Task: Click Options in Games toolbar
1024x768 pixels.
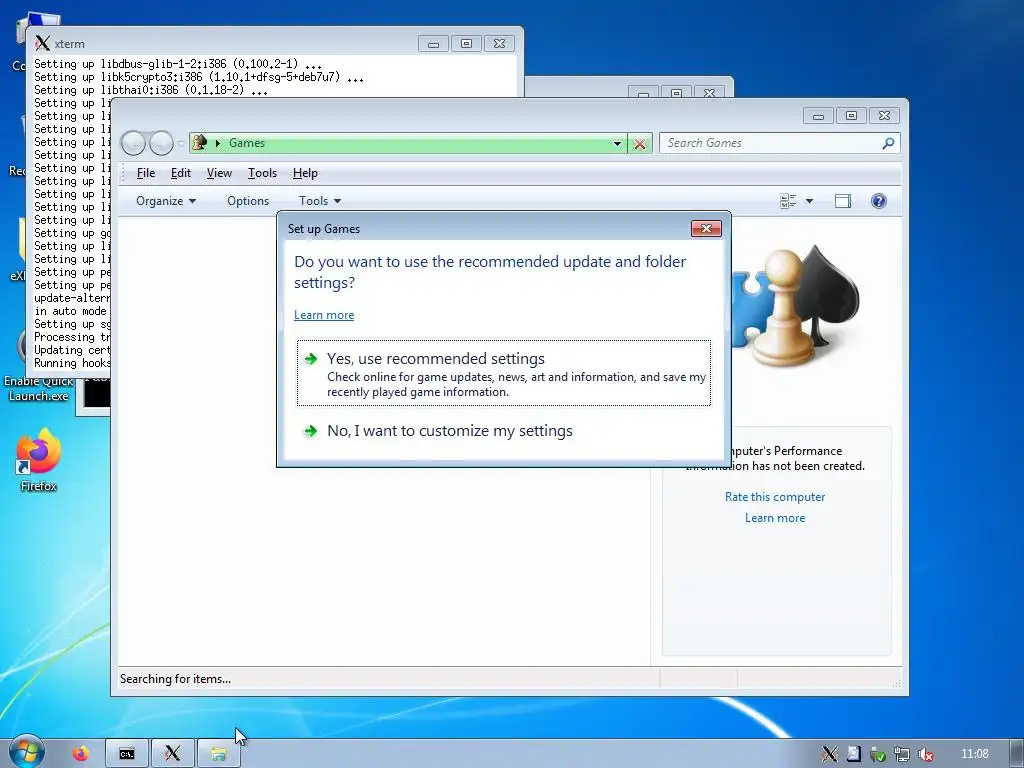Action: pos(248,201)
